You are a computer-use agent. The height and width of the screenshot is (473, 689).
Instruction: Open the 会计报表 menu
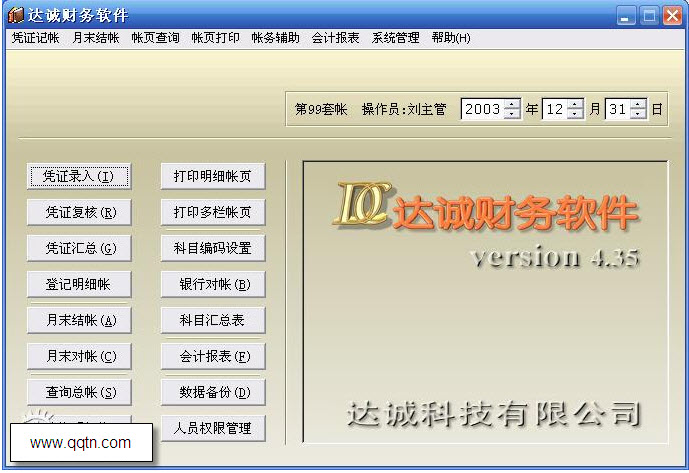(335, 38)
